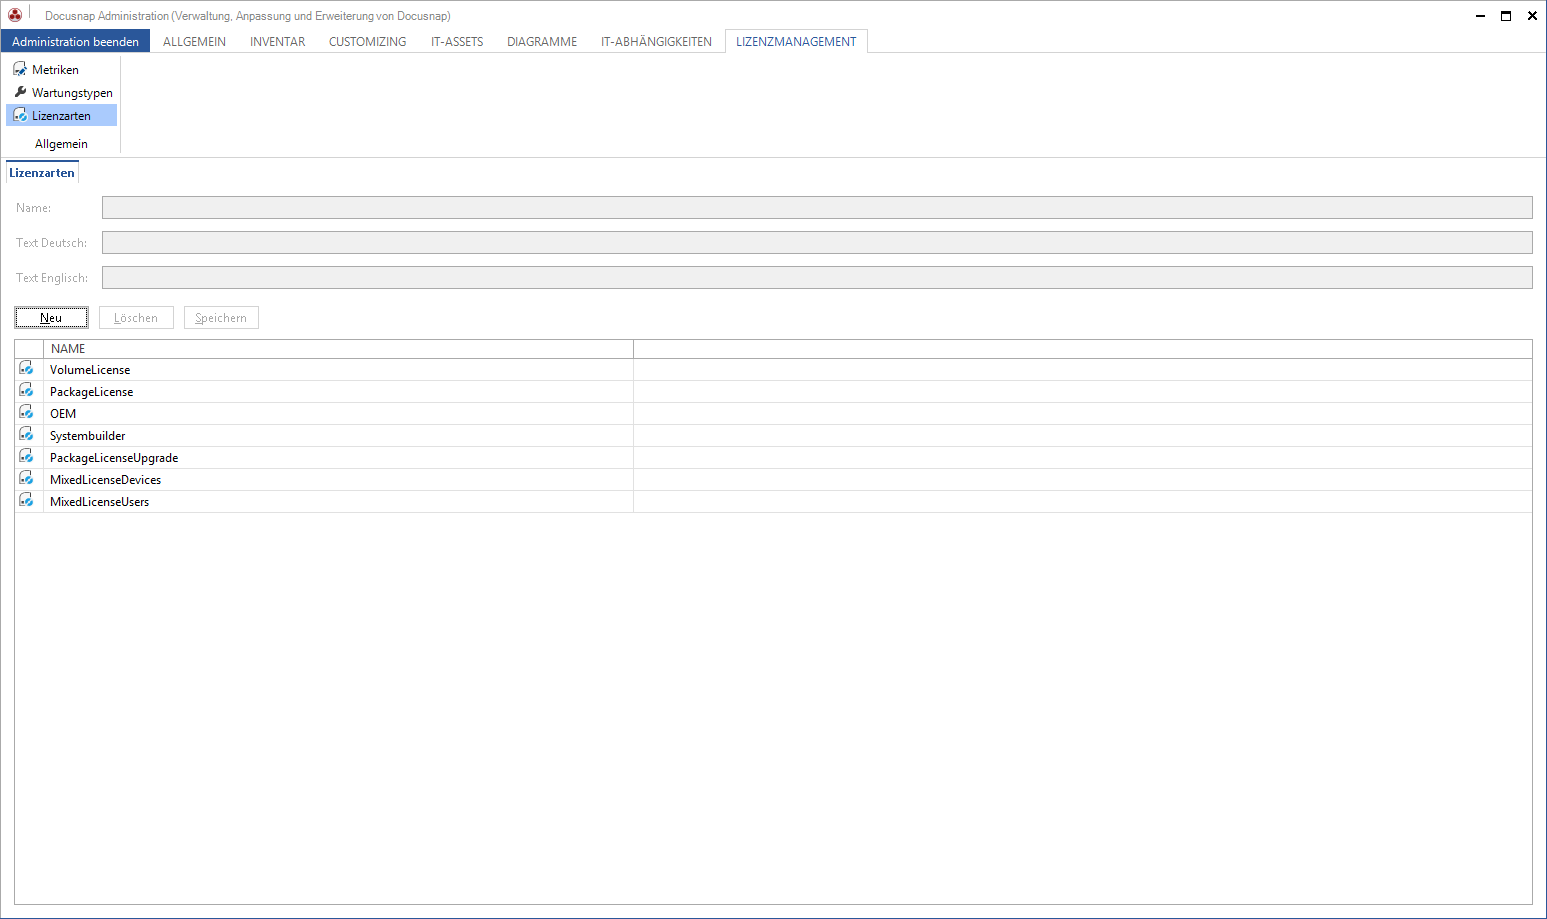The image size is (1547, 919).
Task: Click the Text Deutsch input field
Action: pyautogui.click(x=817, y=242)
